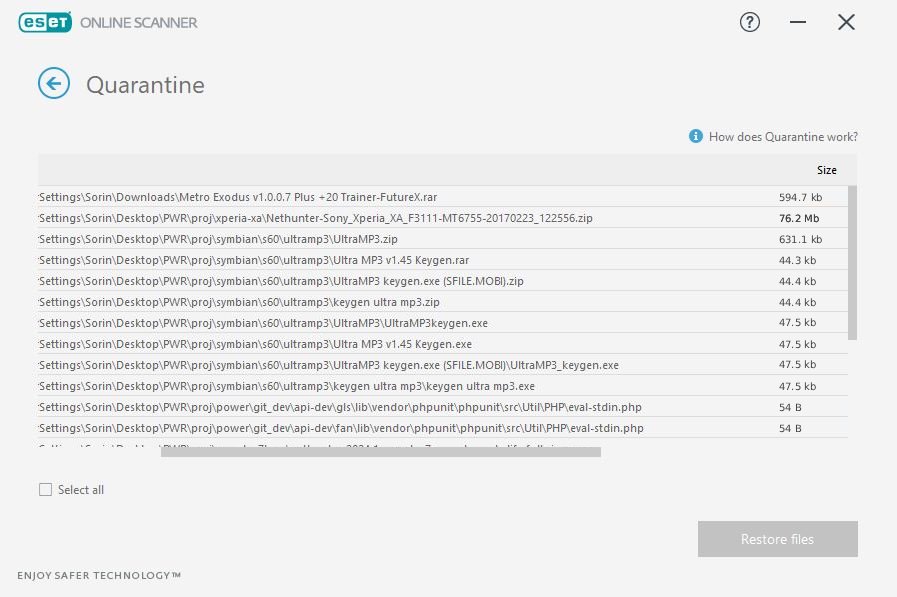The height and width of the screenshot is (597, 897).
Task: Click the 631.1 kb size value
Action: click(x=800, y=240)
